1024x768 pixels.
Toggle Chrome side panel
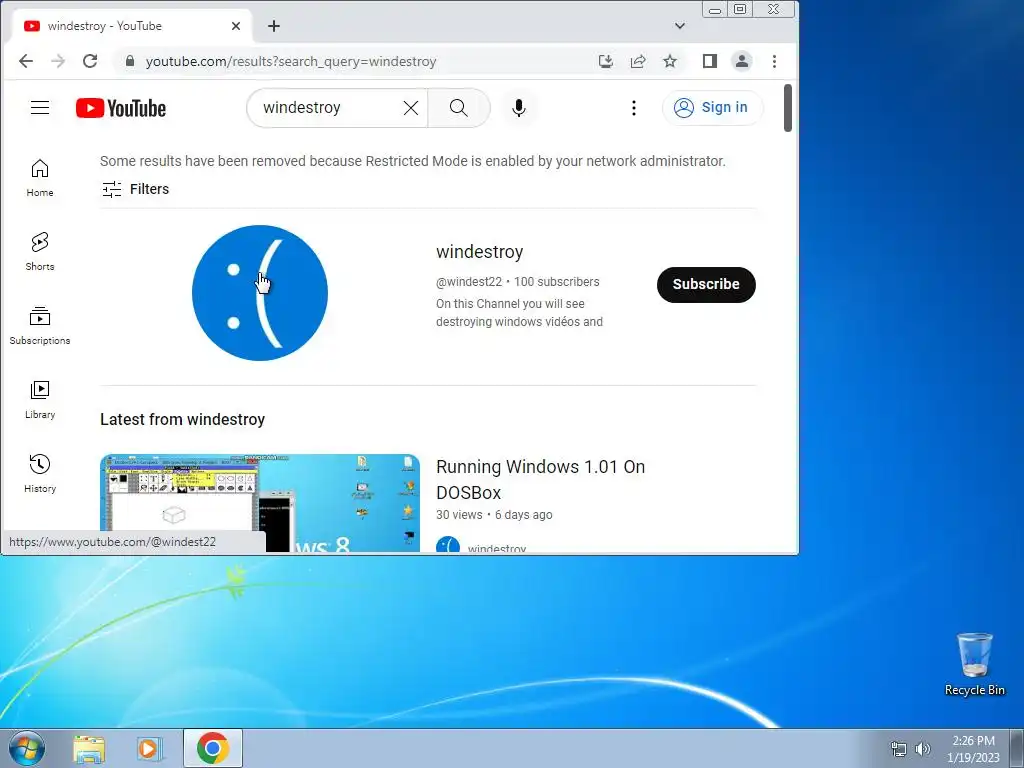[x=710, y=61]
